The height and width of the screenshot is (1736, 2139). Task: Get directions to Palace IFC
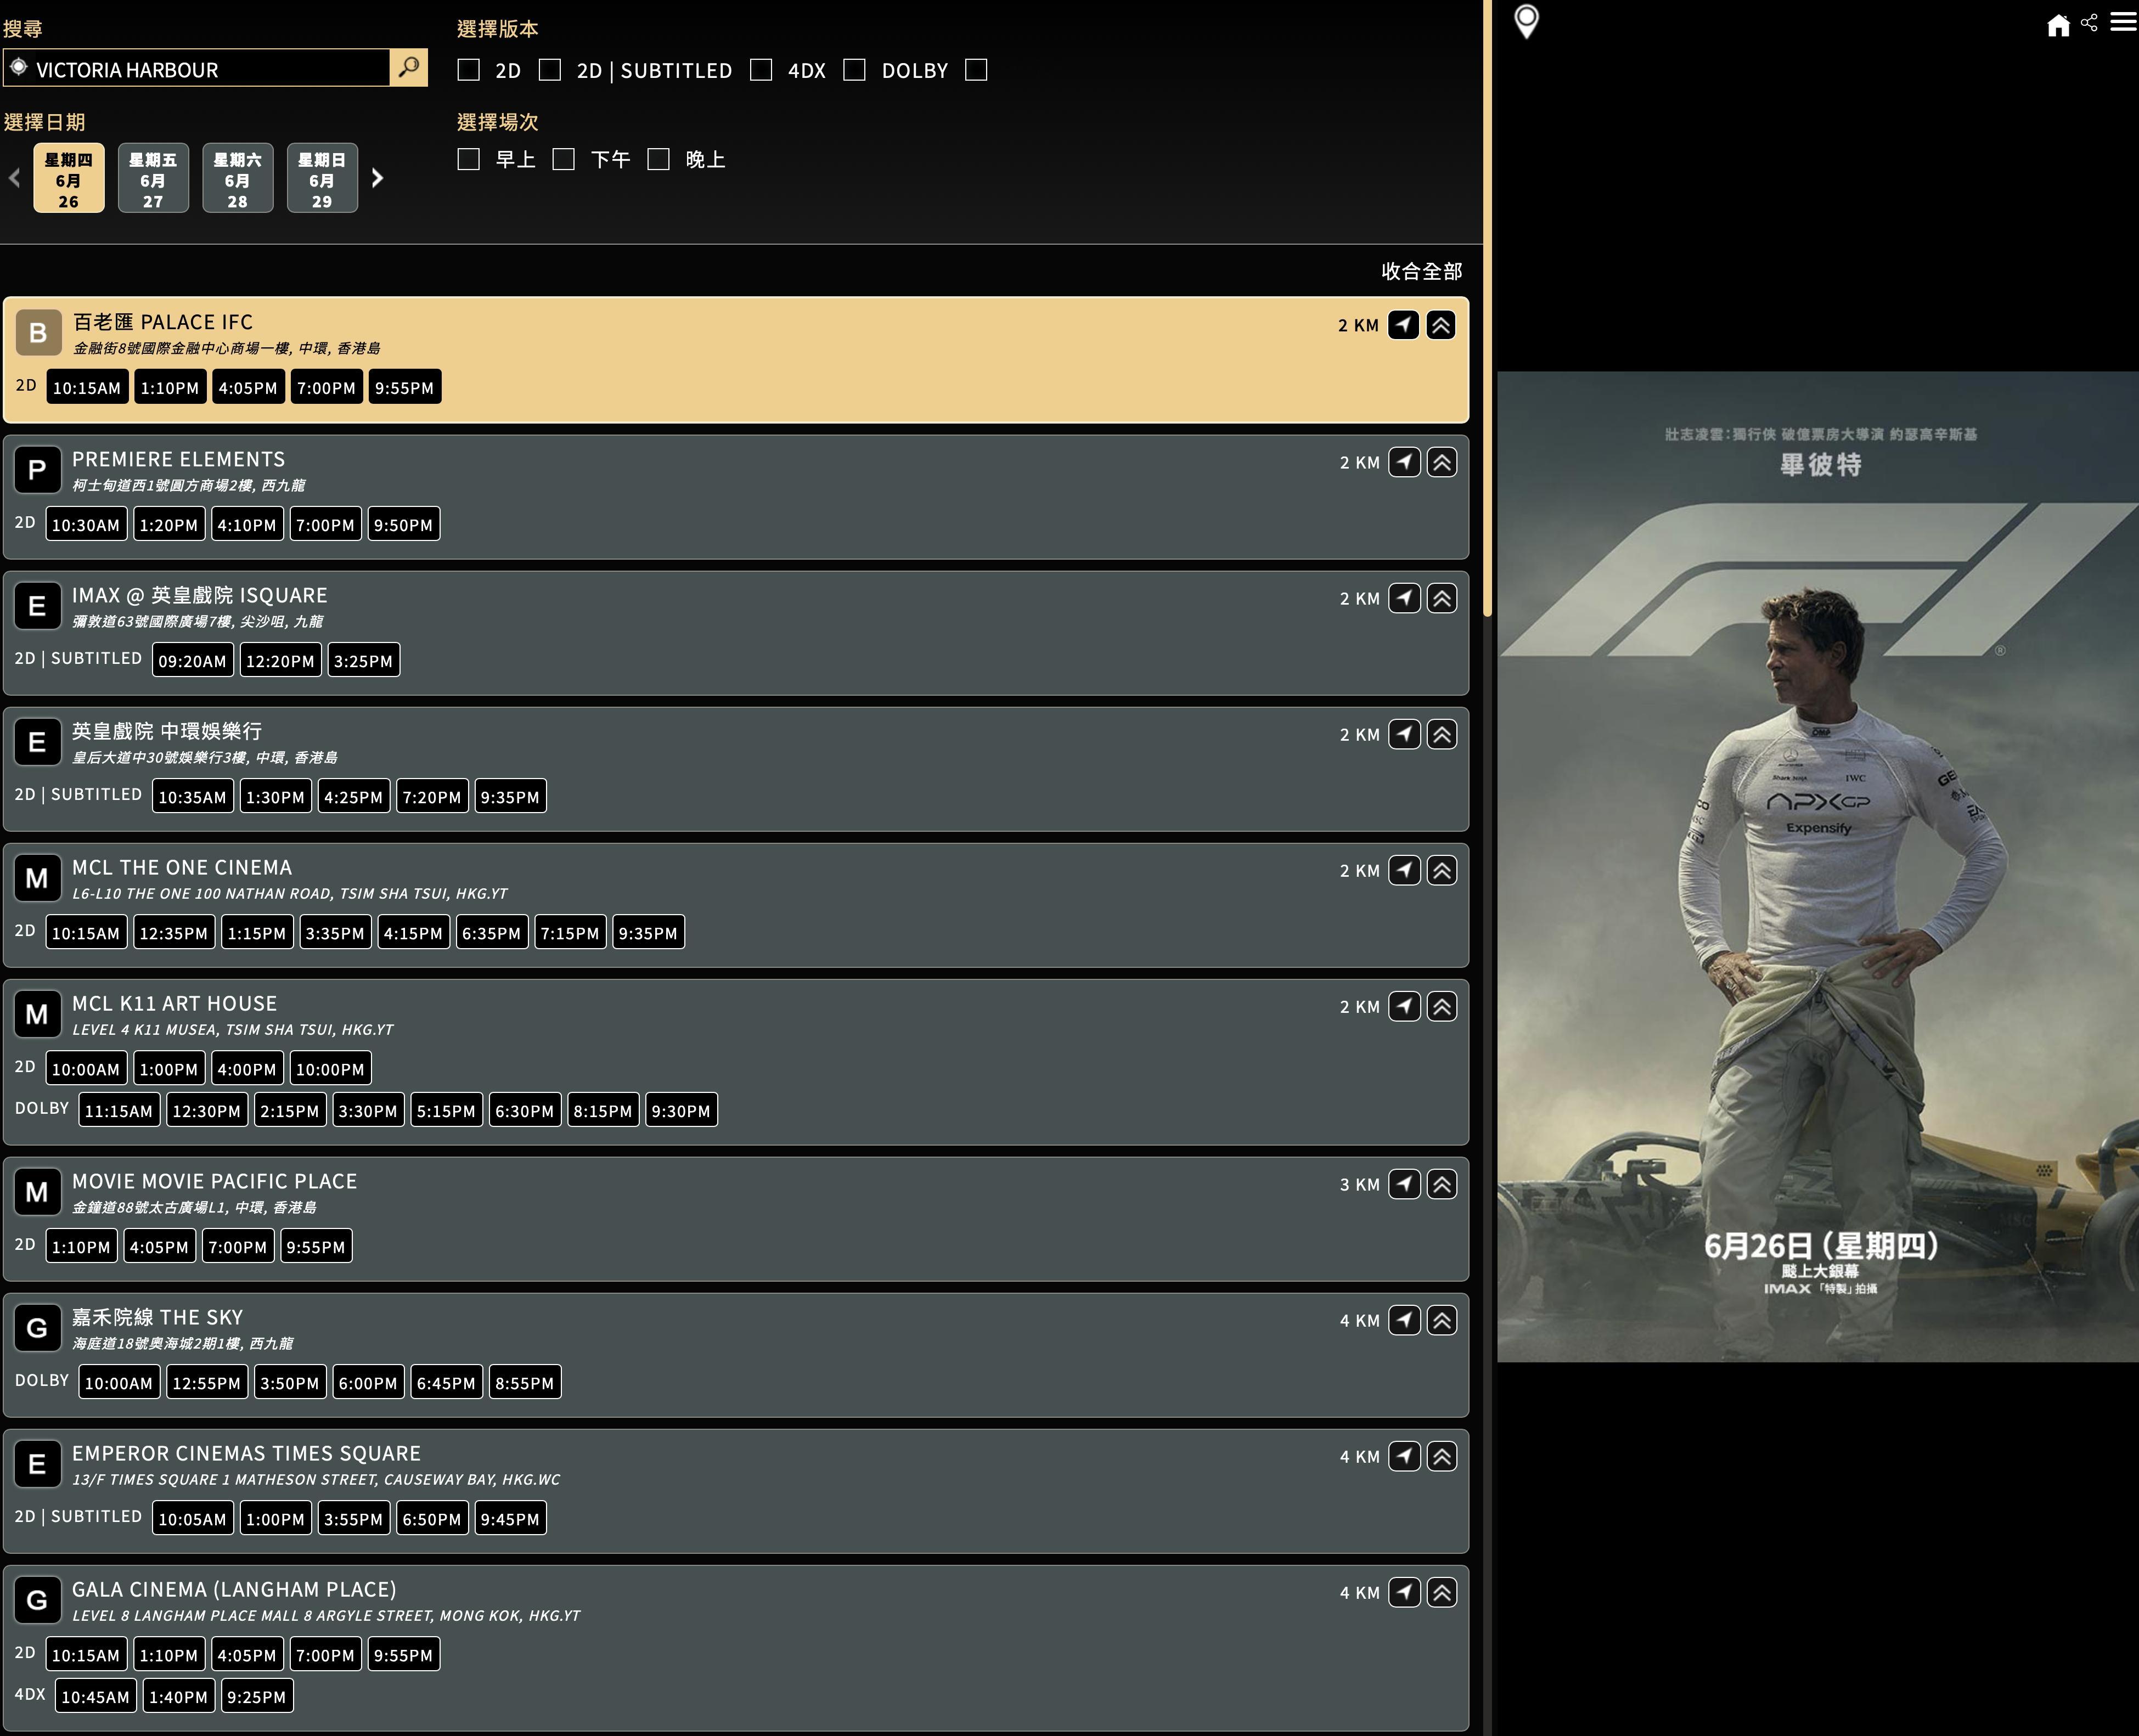(x=1403, y=325)
